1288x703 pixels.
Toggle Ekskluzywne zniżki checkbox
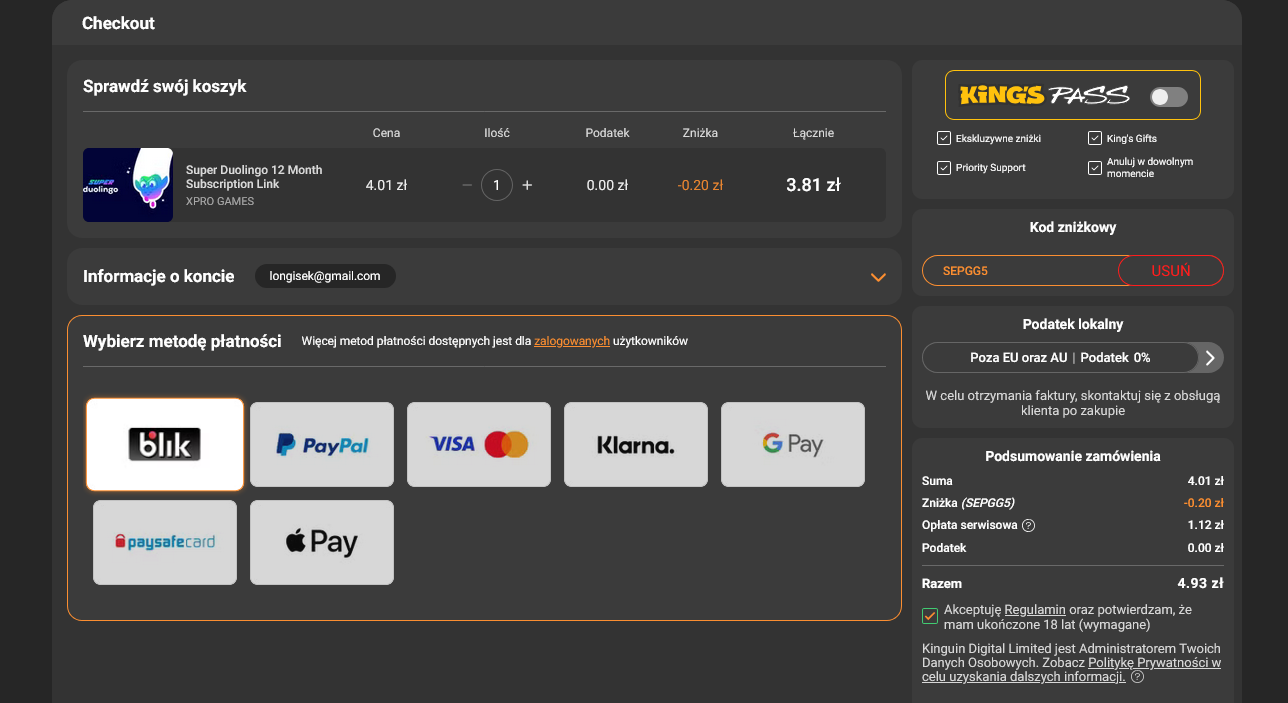point(944,139)
